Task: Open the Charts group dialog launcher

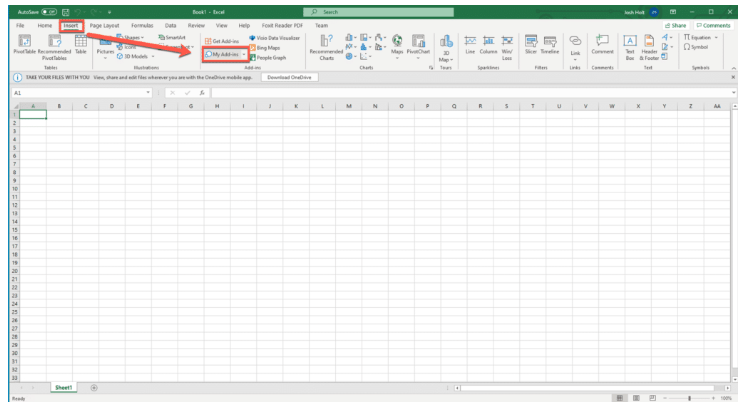Action: click(x=431, y=68)
